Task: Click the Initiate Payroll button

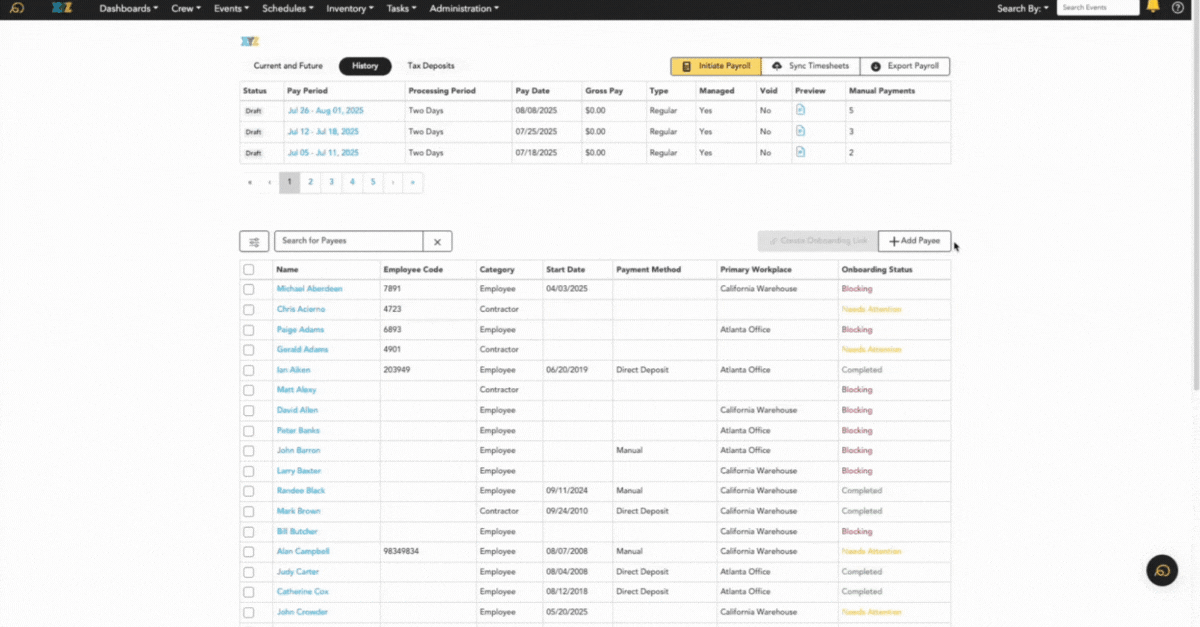Action: pos(715,66)
